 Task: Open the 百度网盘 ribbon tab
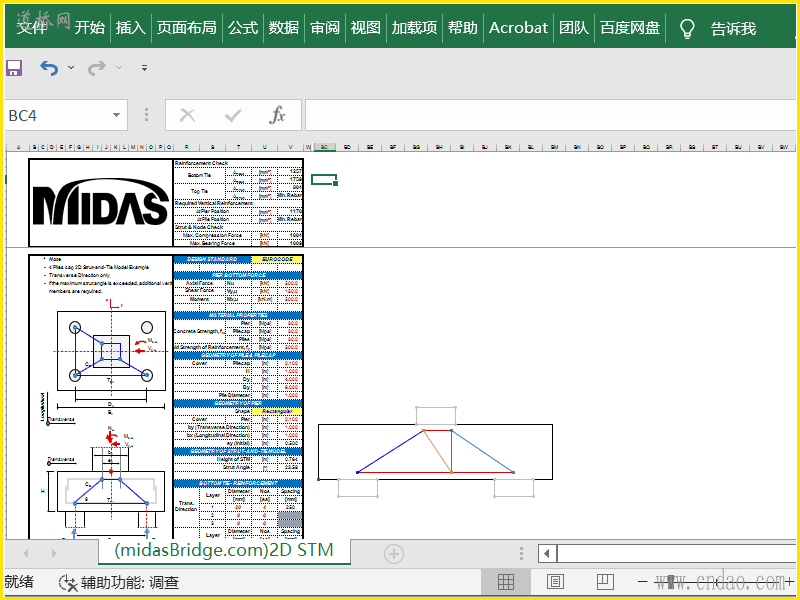point(630,28)
